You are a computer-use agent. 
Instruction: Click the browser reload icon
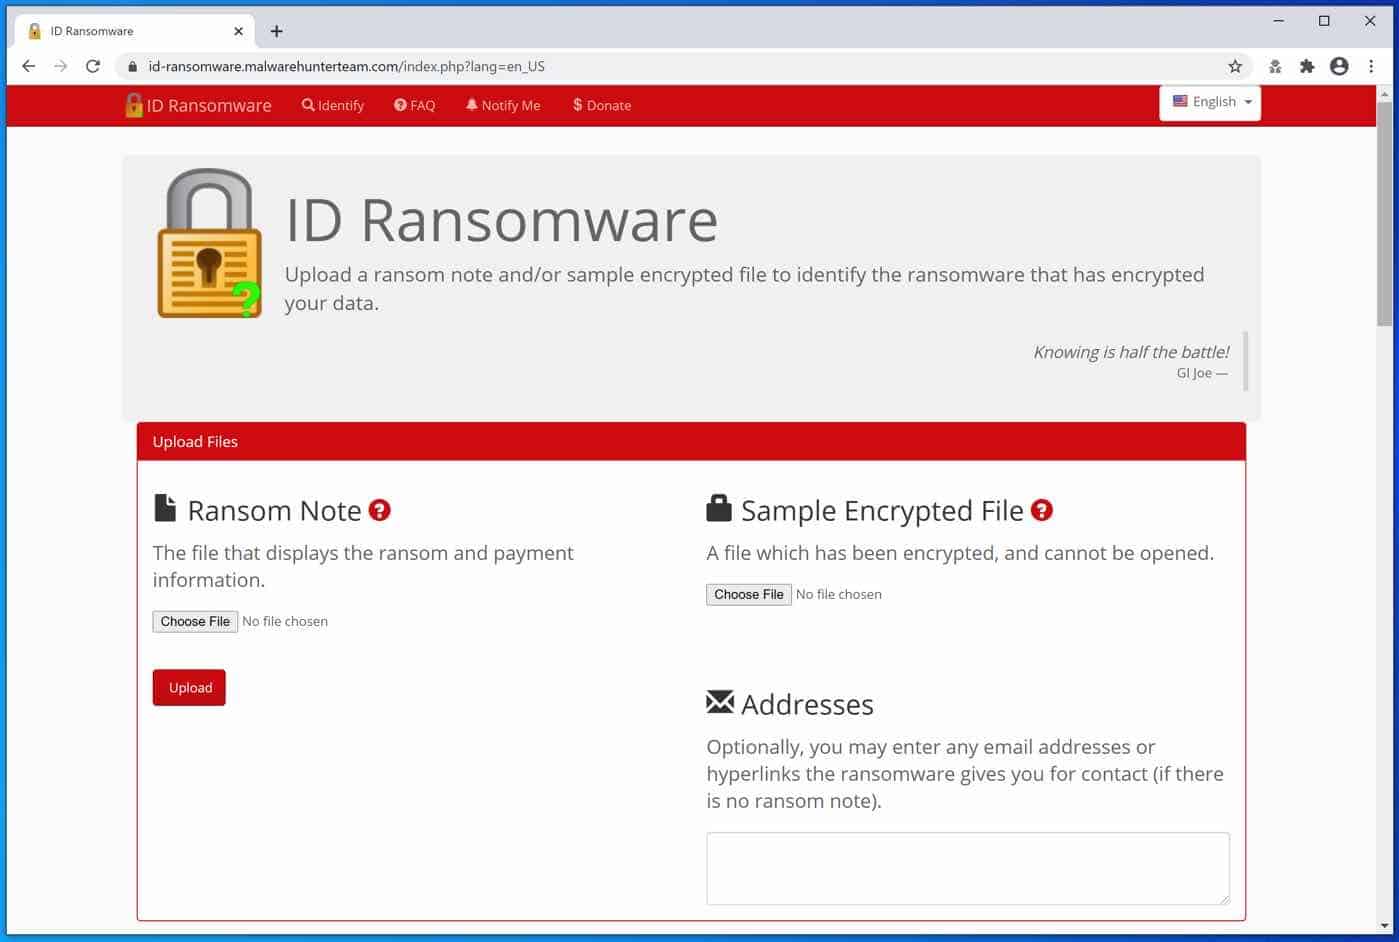coord(93,66)
